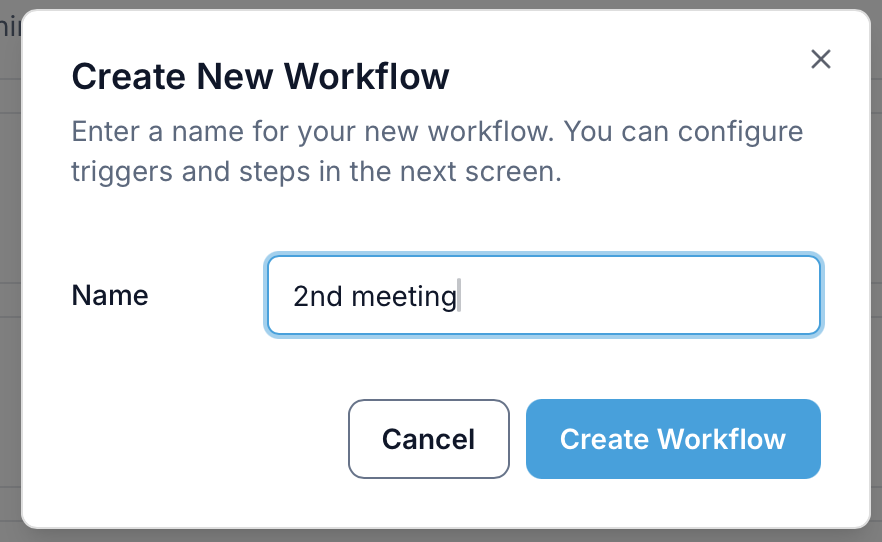The image size is (882, 542).
Task: Confirm workflow creation with the blue button
Action: pos(673,439)
